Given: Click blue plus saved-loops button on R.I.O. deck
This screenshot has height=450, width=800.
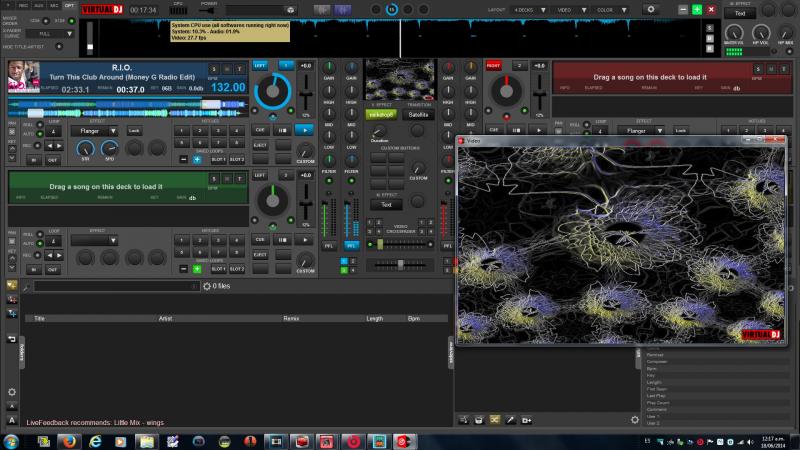Looking at the screenshot, I should (197, 160).
